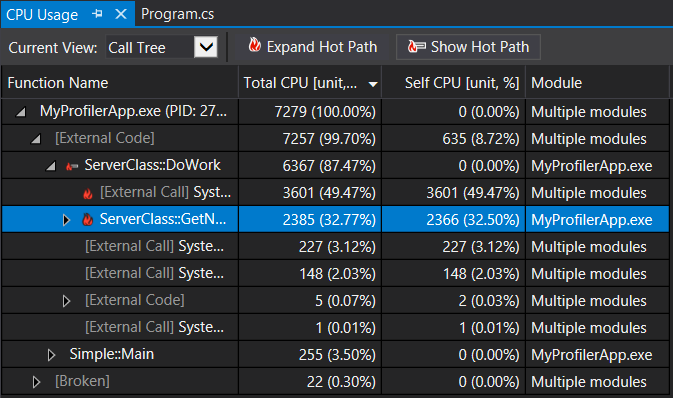This screenshot has height=398, width=673.
Task: Select the Simple::Main function row
Action: click(x=335, y=355)
